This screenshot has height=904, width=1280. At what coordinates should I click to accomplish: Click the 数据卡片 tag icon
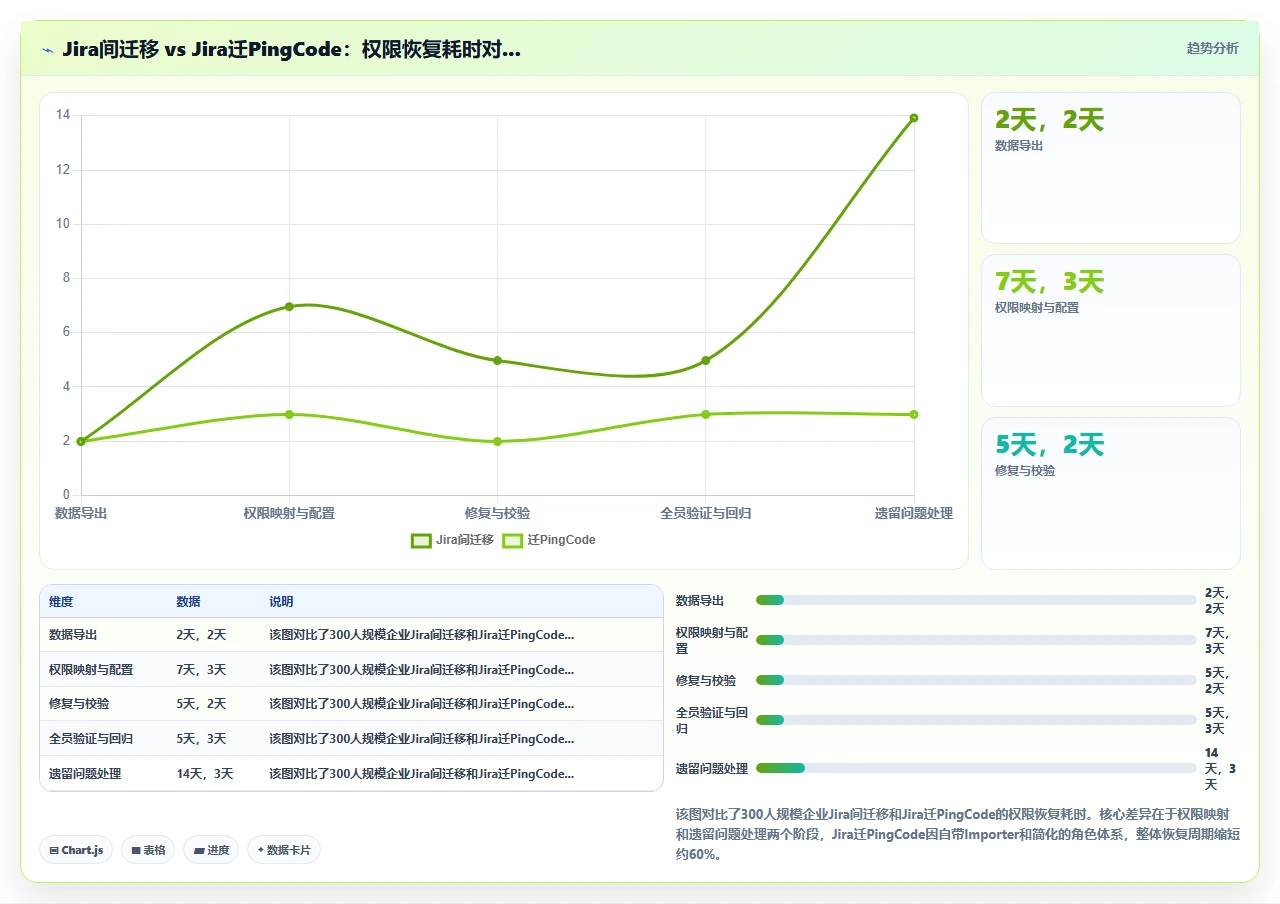[260, 850]
